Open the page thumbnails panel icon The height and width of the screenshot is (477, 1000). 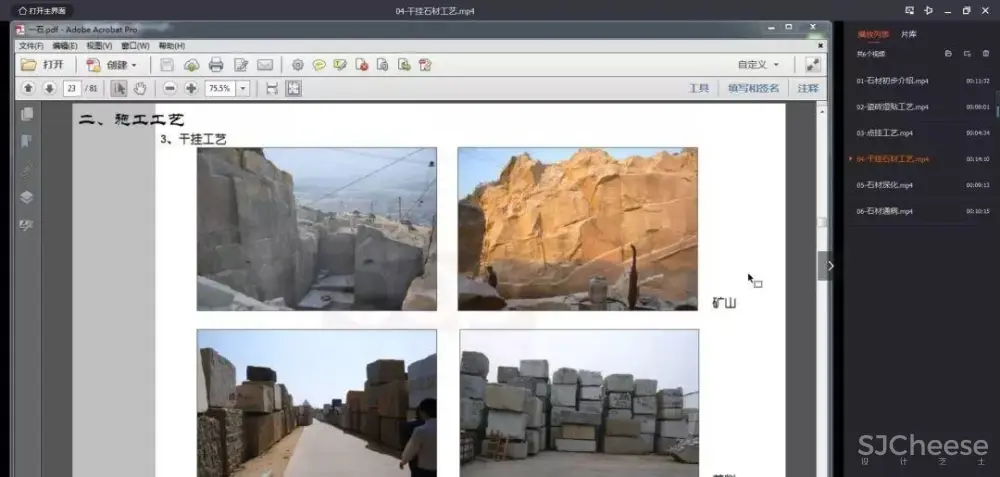point(27,115)
